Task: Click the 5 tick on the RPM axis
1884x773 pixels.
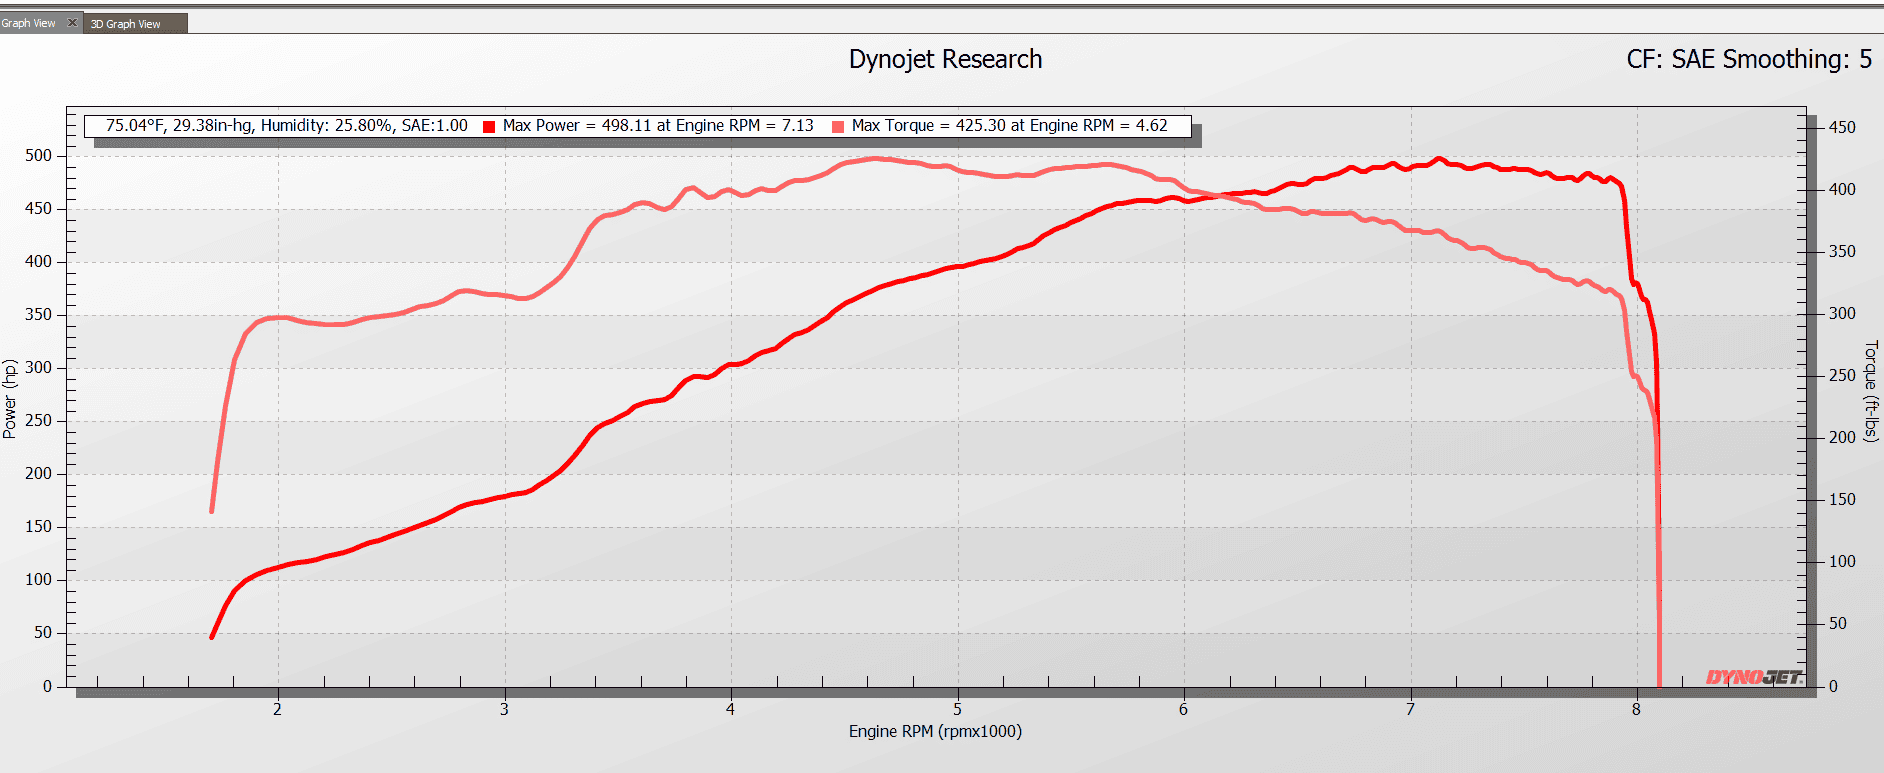Action: 957,709
